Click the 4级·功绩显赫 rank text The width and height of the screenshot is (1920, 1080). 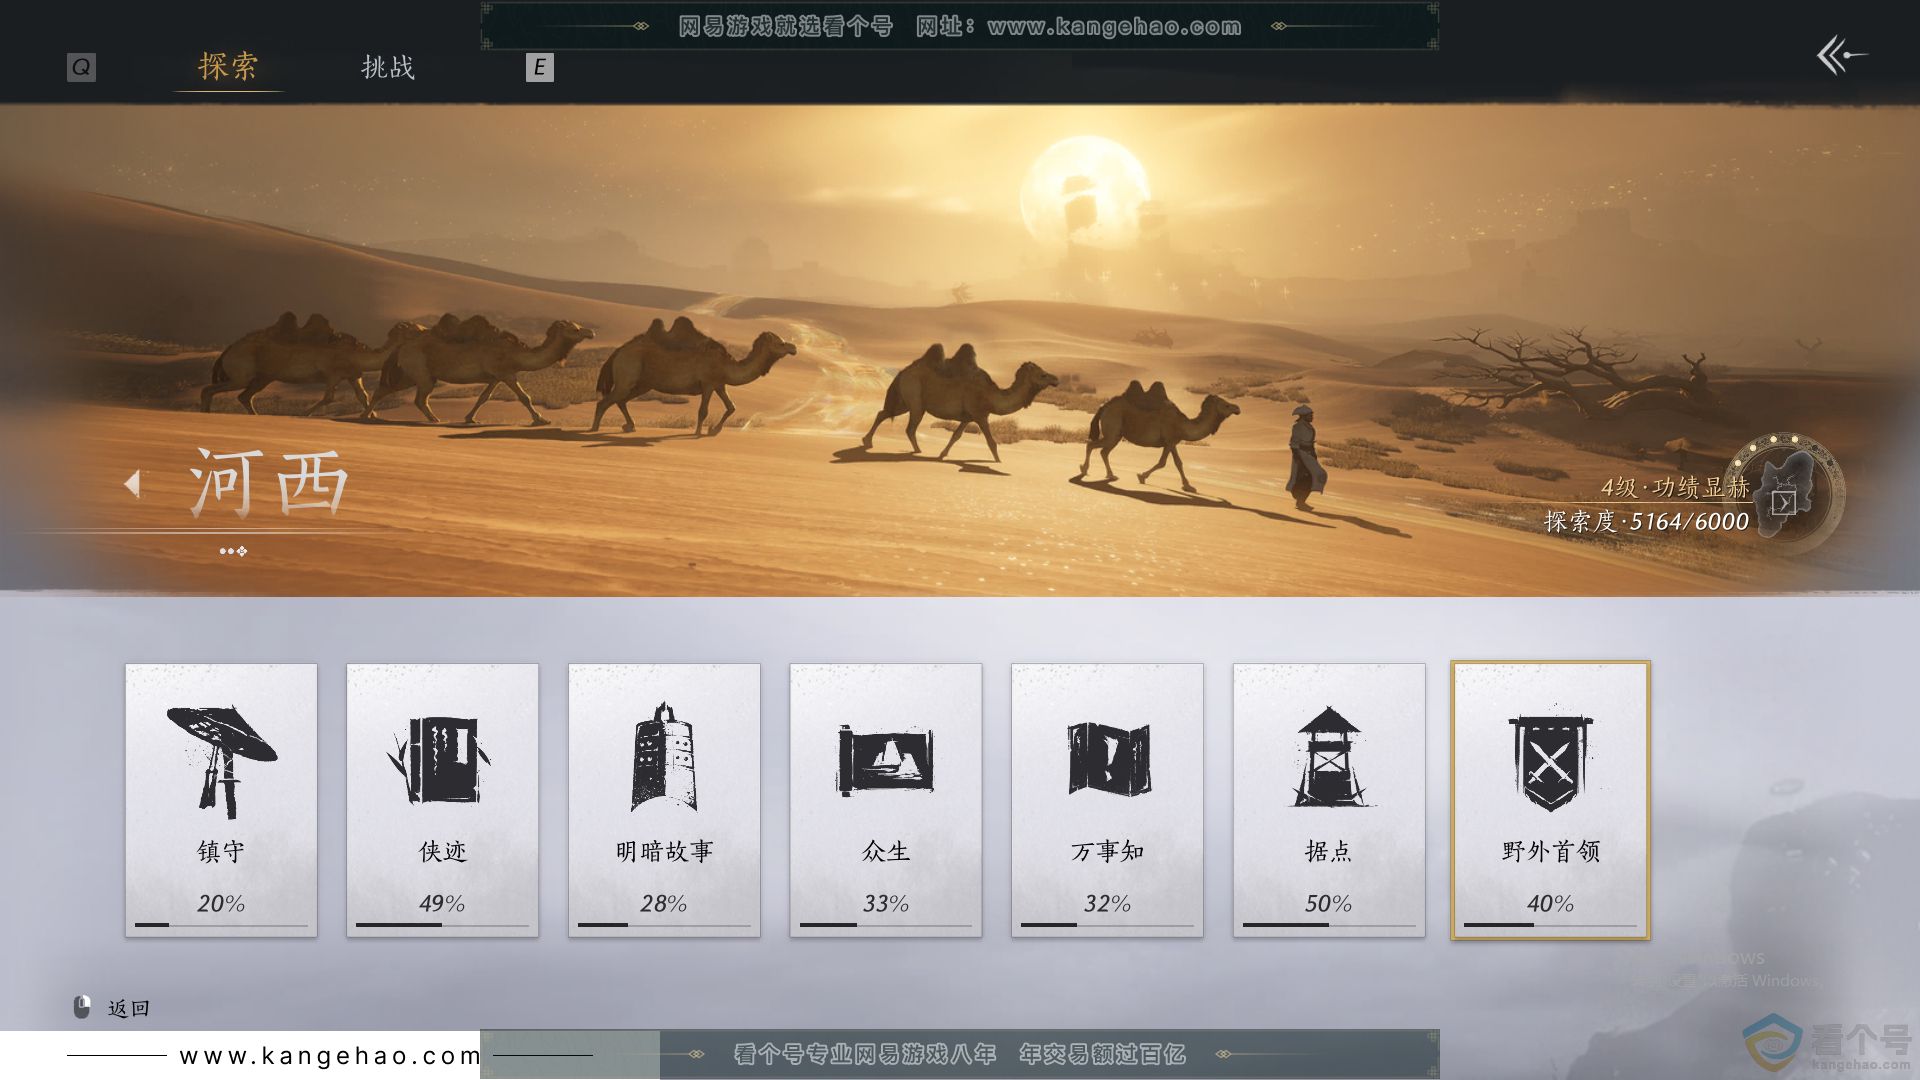point(1675,487)
